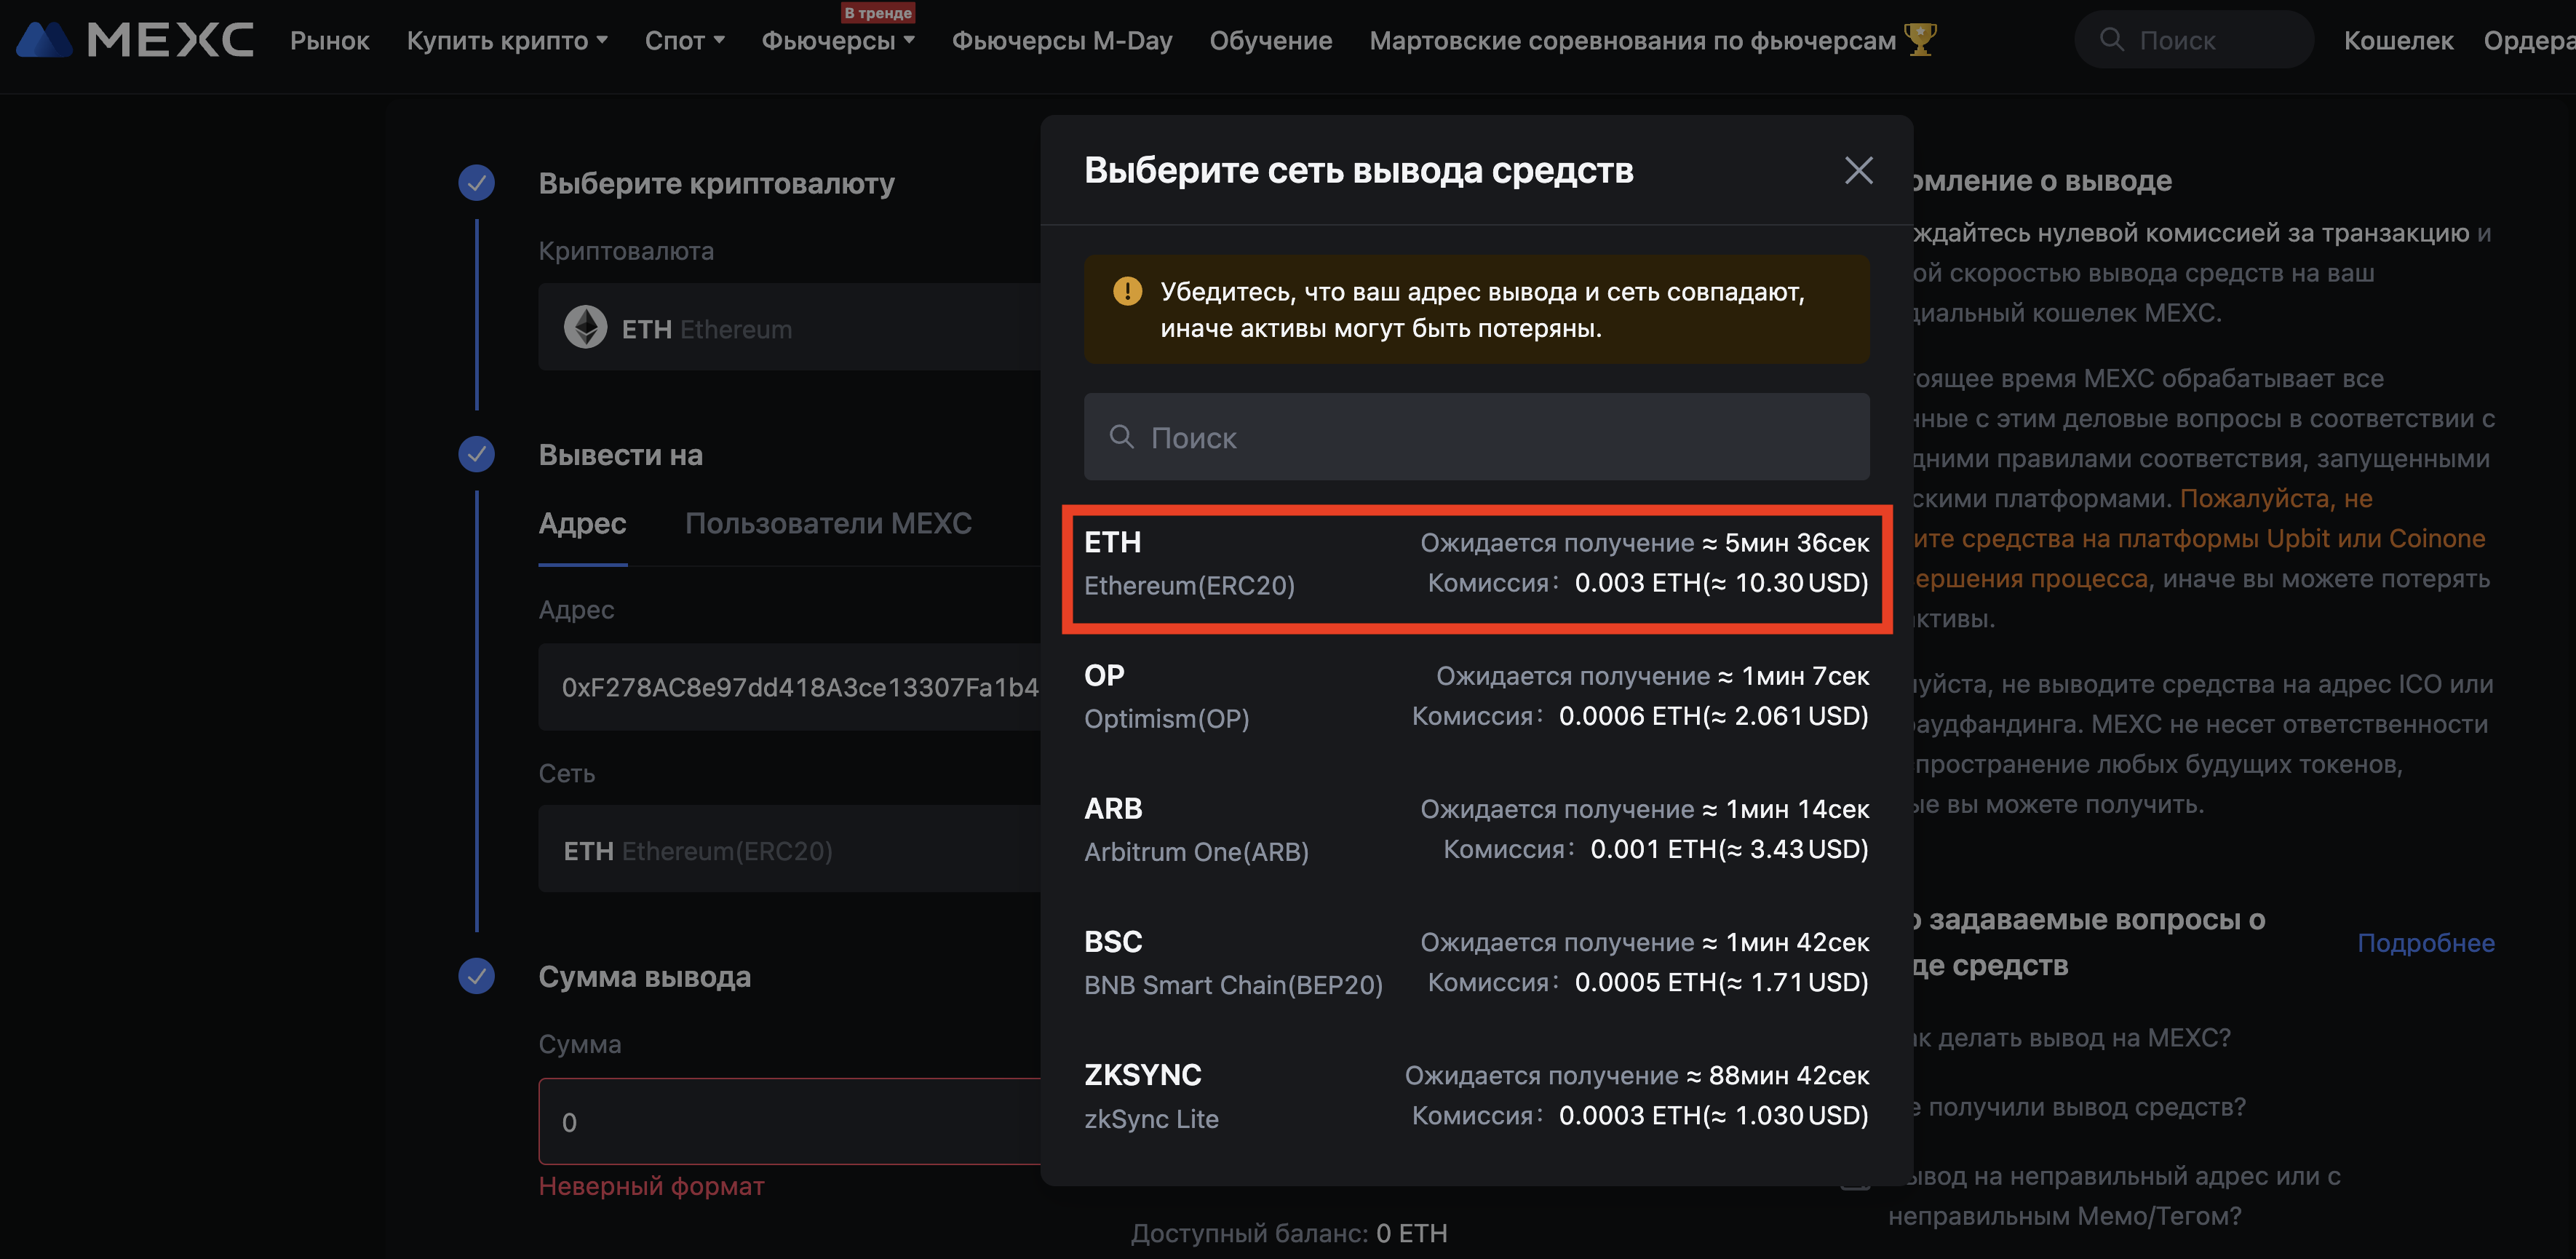Click the yellow warning exclamation icon
The image size is (2576, 1259).
click(x=1127, y=291)
